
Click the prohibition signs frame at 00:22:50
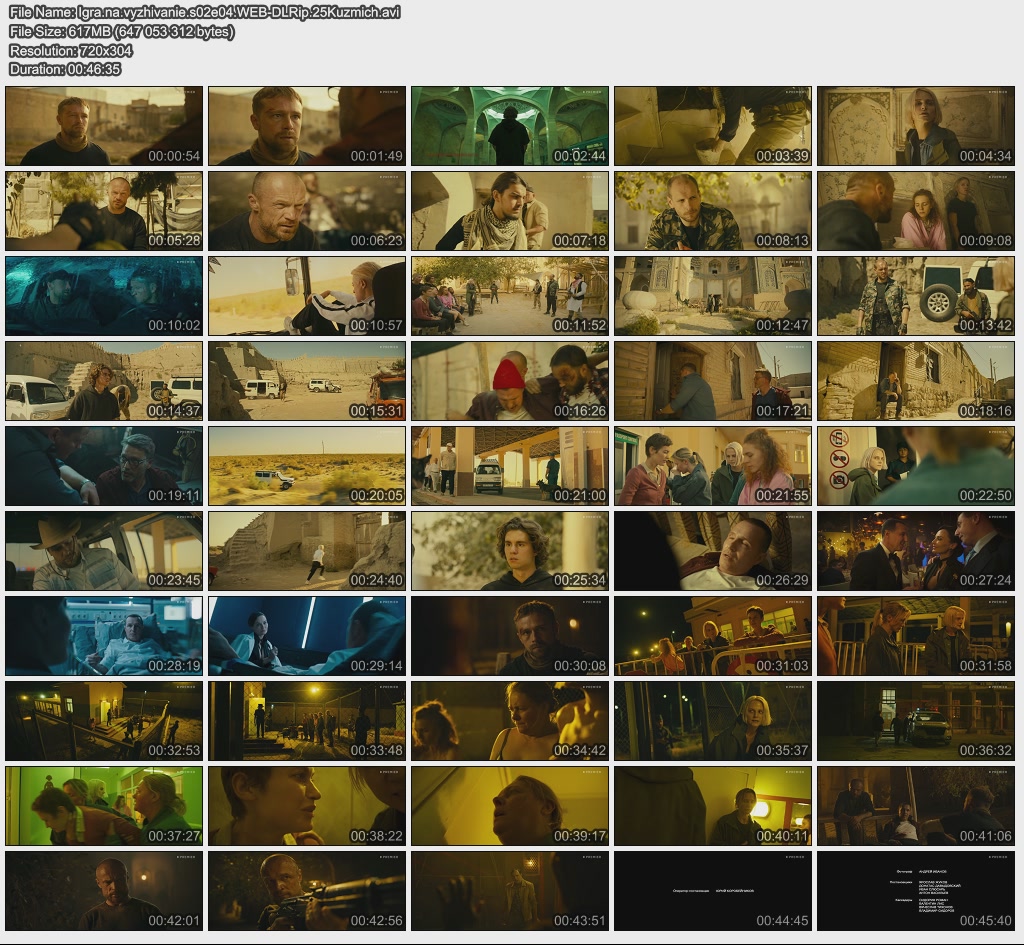(x=916, y=466)
